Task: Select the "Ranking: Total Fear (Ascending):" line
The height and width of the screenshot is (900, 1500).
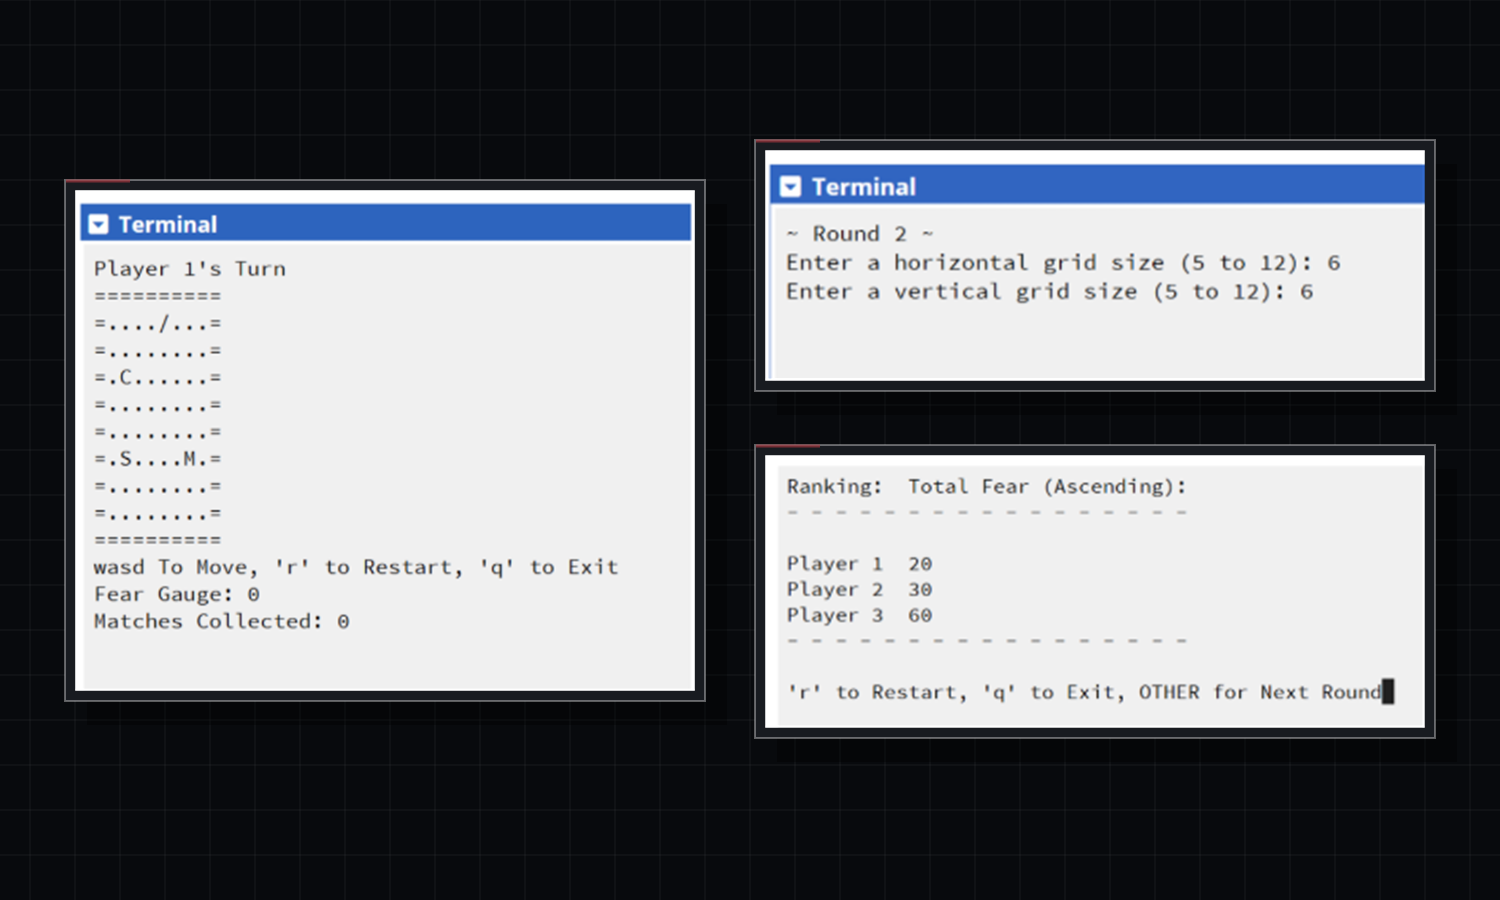Action: pyautogui.click(x=986, y=487)
